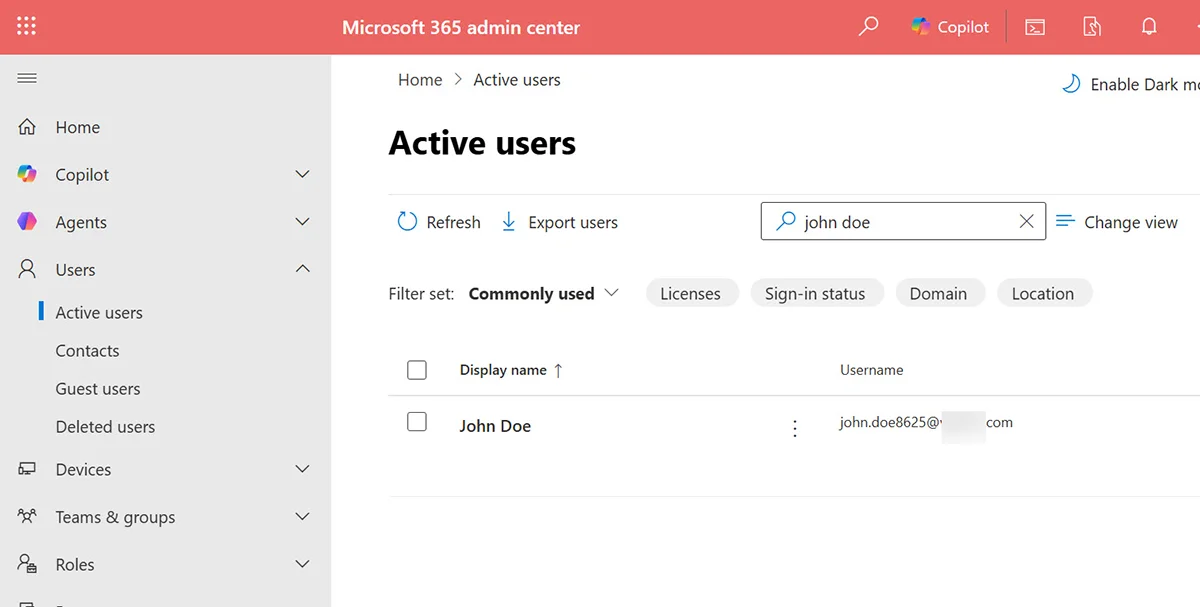Open the top bar search
Screen dimensions: 1200x607
[x=868, y=26]
